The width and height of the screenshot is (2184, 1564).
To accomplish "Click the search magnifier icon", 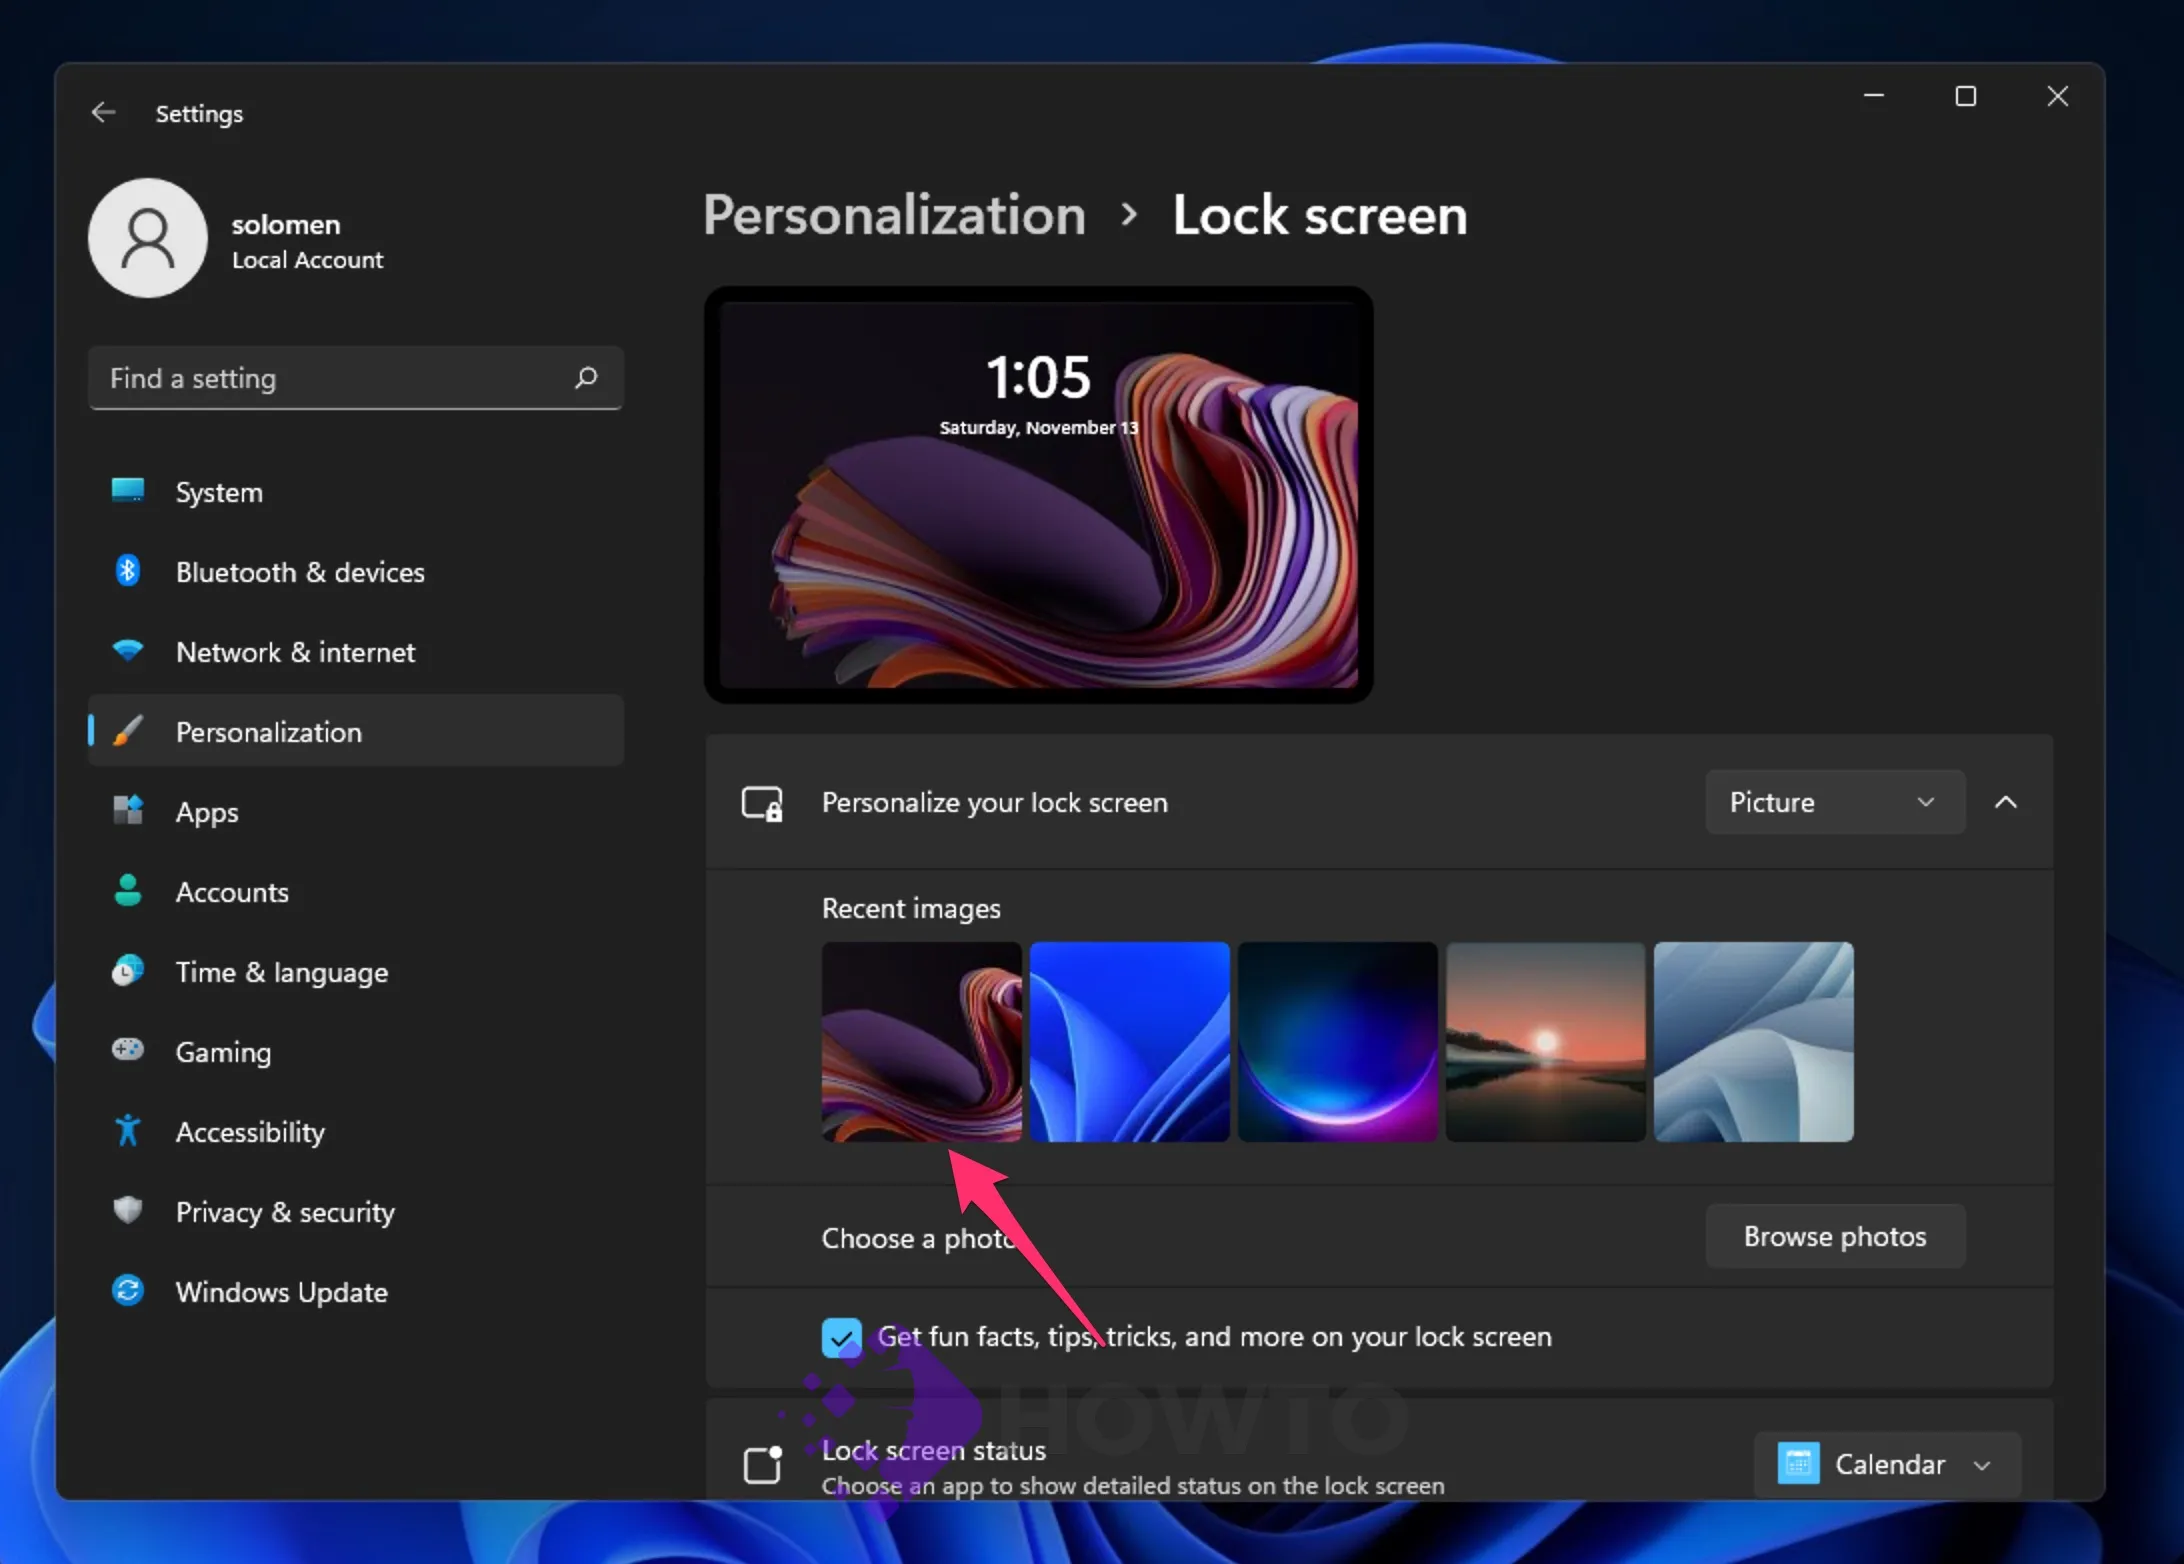I will [x=586, y=377].
